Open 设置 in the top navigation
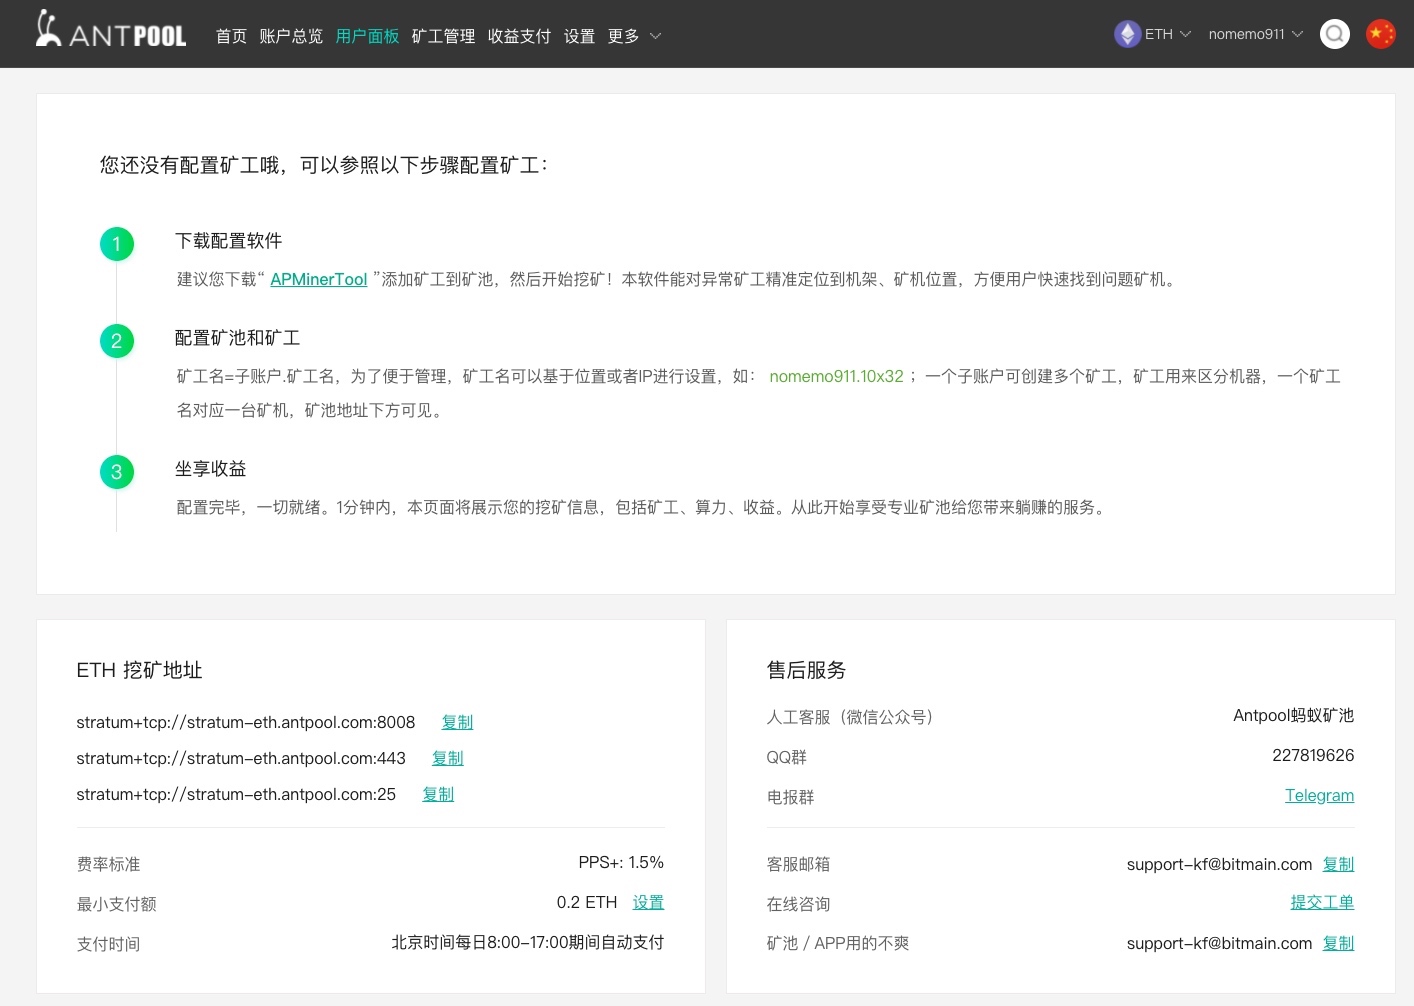The height and width of the screenshot is (1006, 1414). (579, 36)
